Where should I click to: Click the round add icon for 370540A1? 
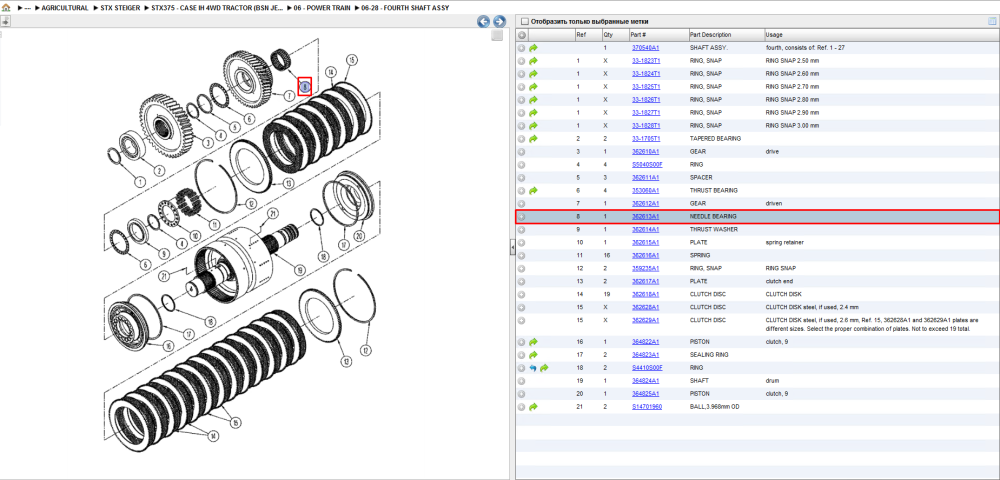(522, 48)
